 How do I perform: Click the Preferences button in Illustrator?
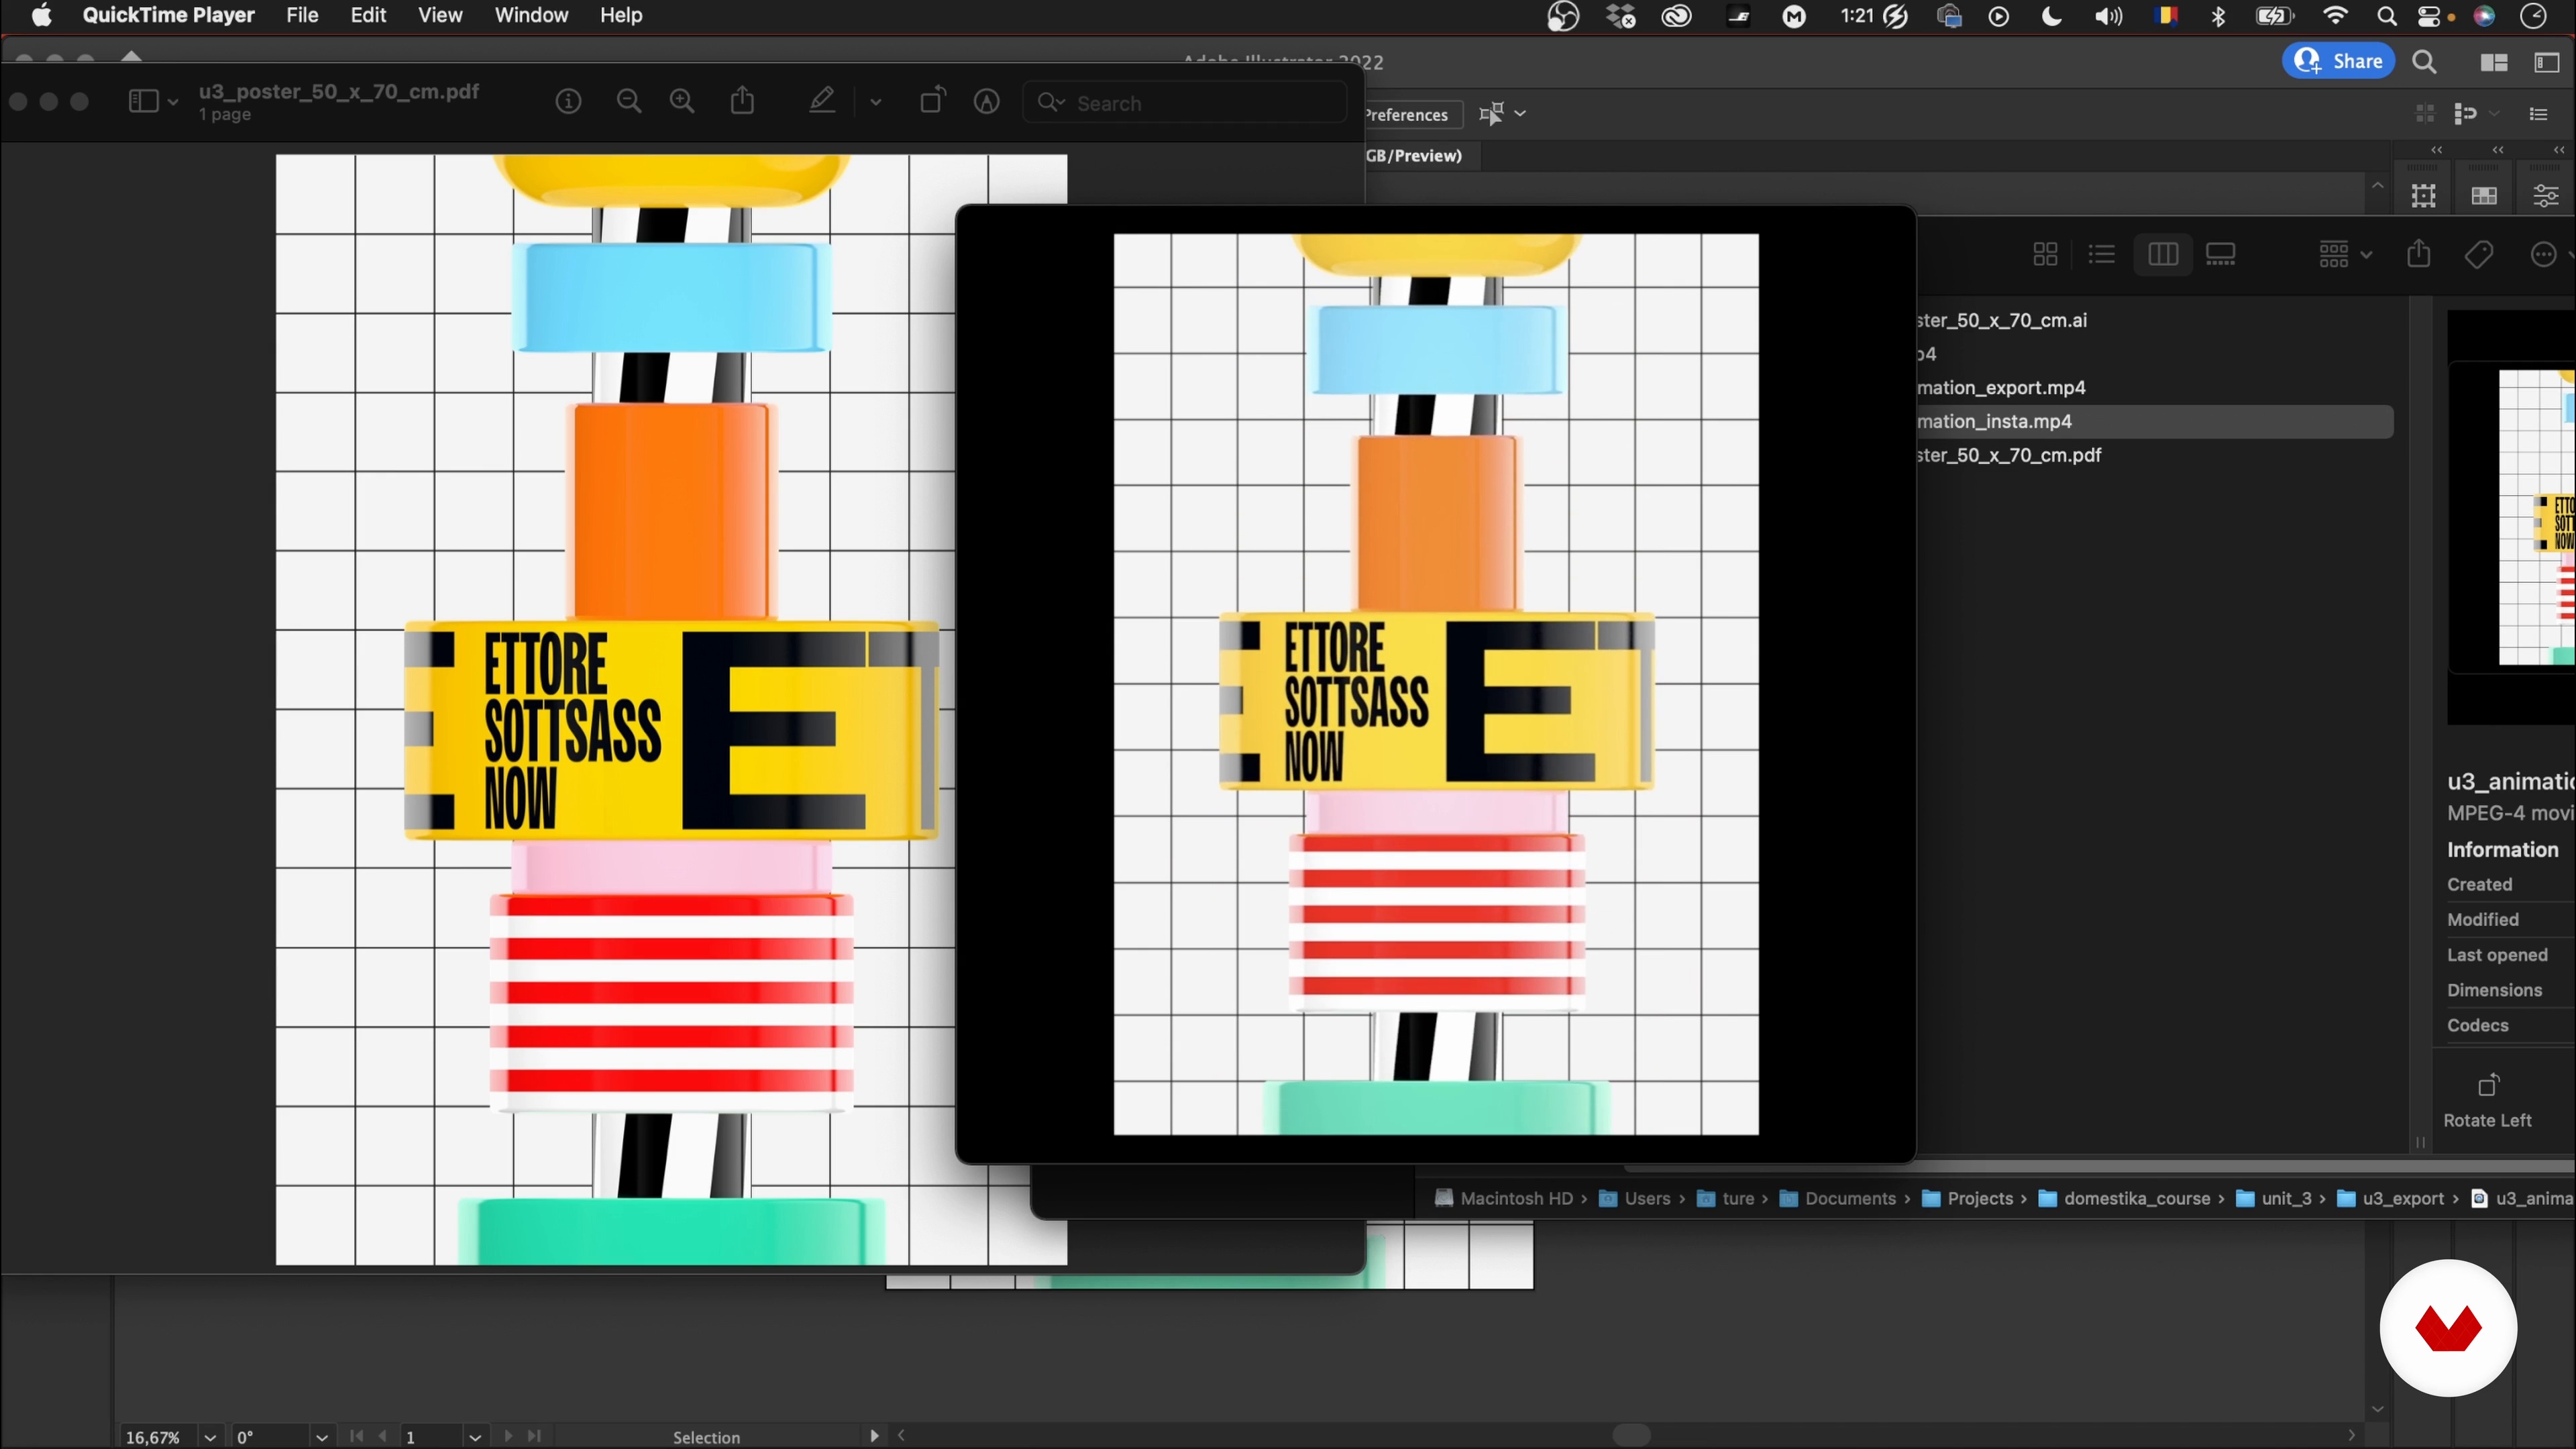[1407, 115]
